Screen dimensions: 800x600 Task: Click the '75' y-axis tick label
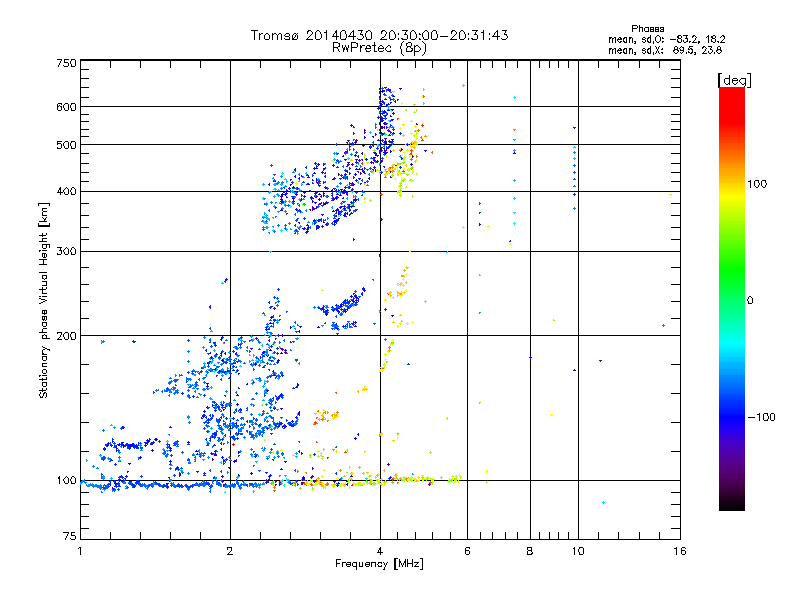tap(70, 536)
